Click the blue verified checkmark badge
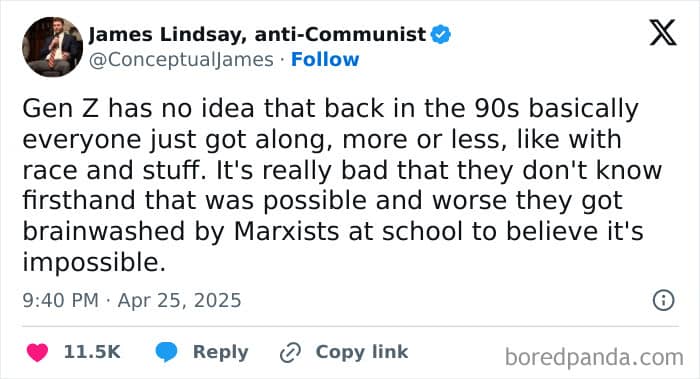This screenshot has width=700, height=379. (x=441, y=34)
